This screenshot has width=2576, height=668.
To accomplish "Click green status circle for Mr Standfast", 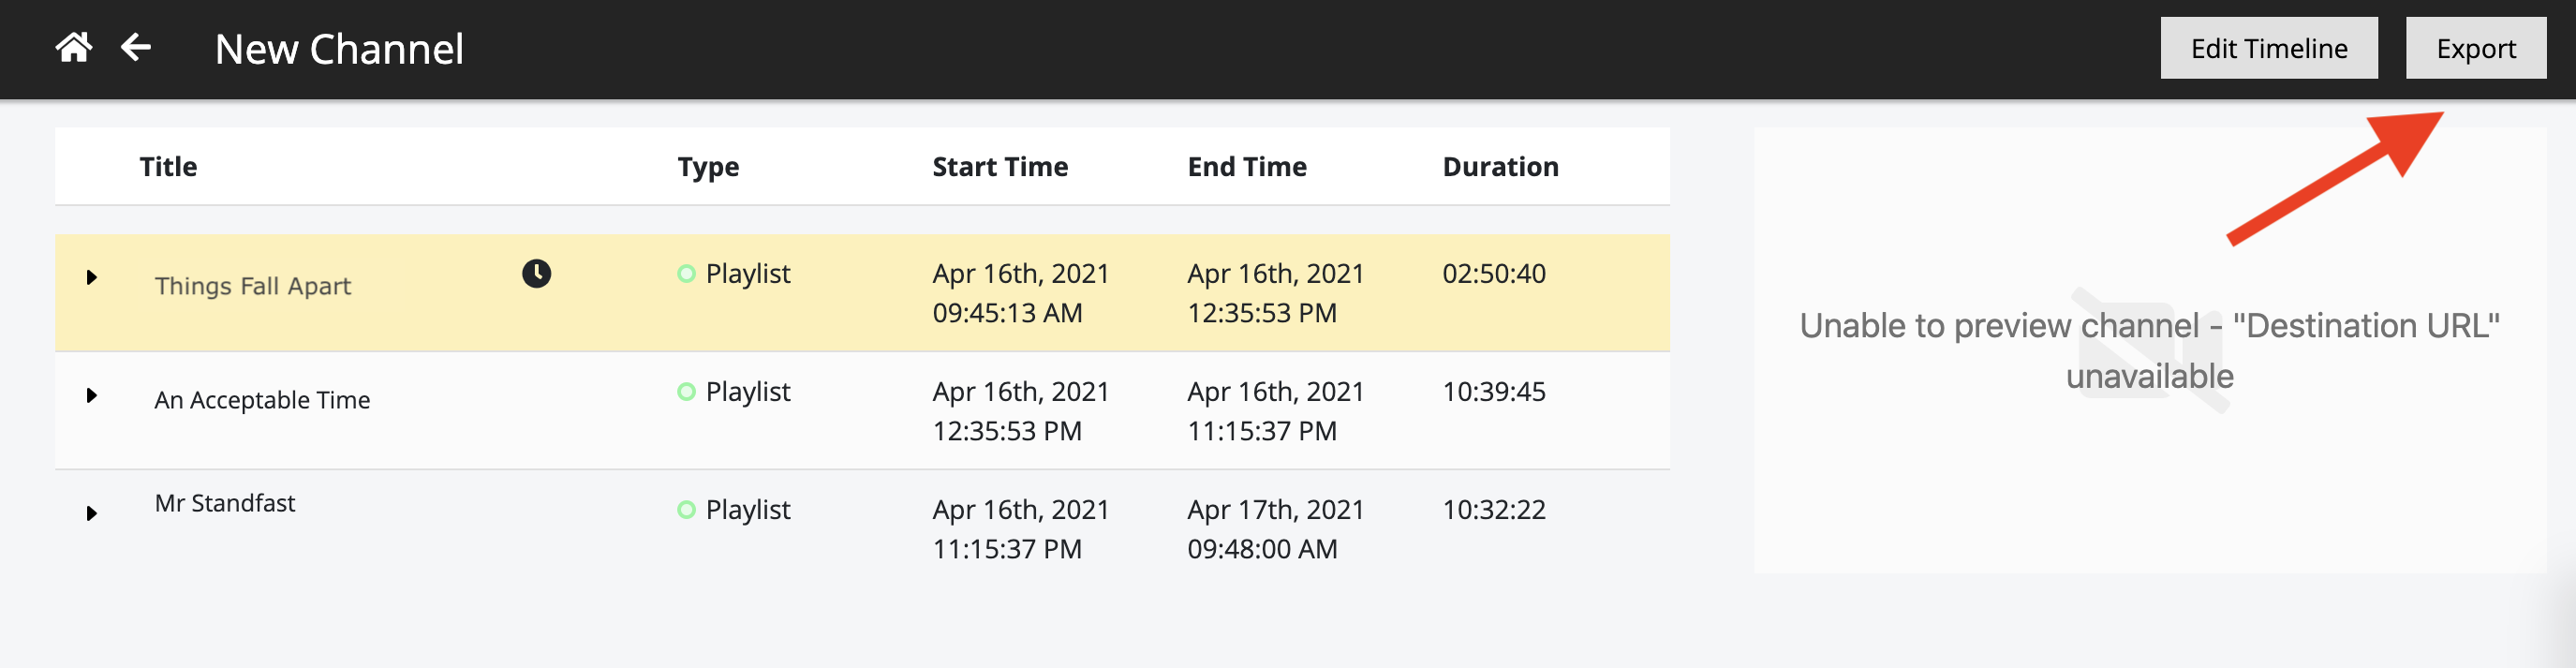I will tap(686, 509).
